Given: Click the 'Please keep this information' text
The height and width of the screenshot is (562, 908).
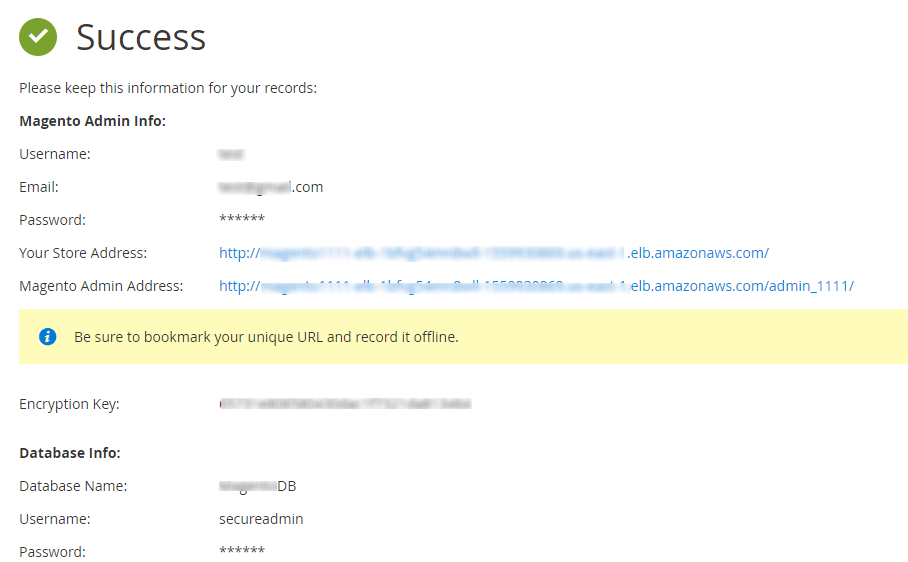Looking at the screenshot, I should click(168, 88).
